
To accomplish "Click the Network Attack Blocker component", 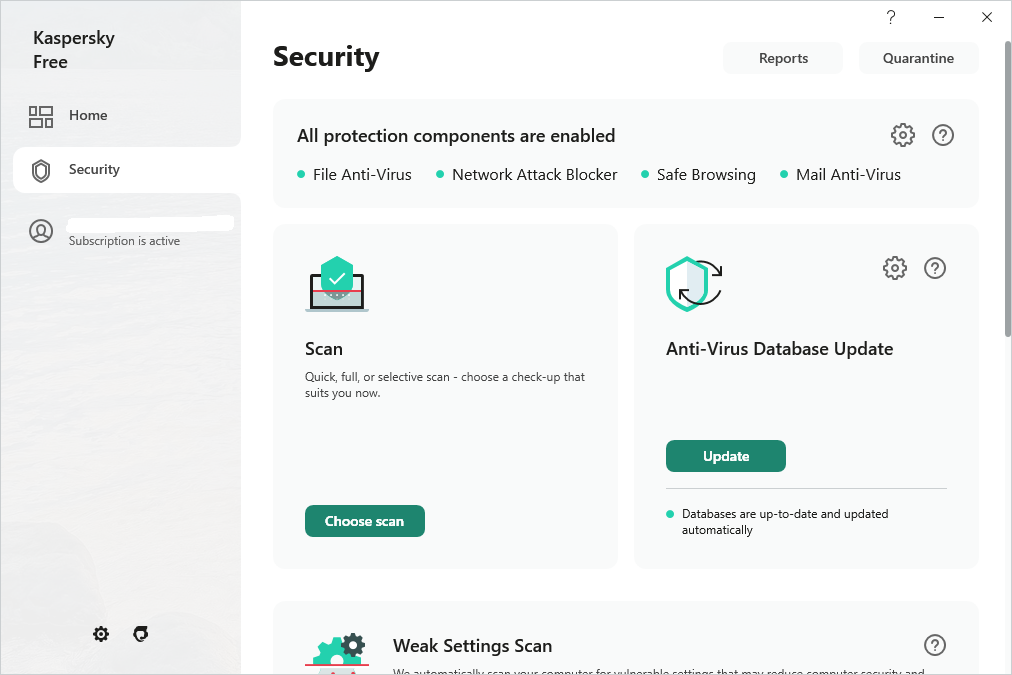I will (x=534, y=175).
